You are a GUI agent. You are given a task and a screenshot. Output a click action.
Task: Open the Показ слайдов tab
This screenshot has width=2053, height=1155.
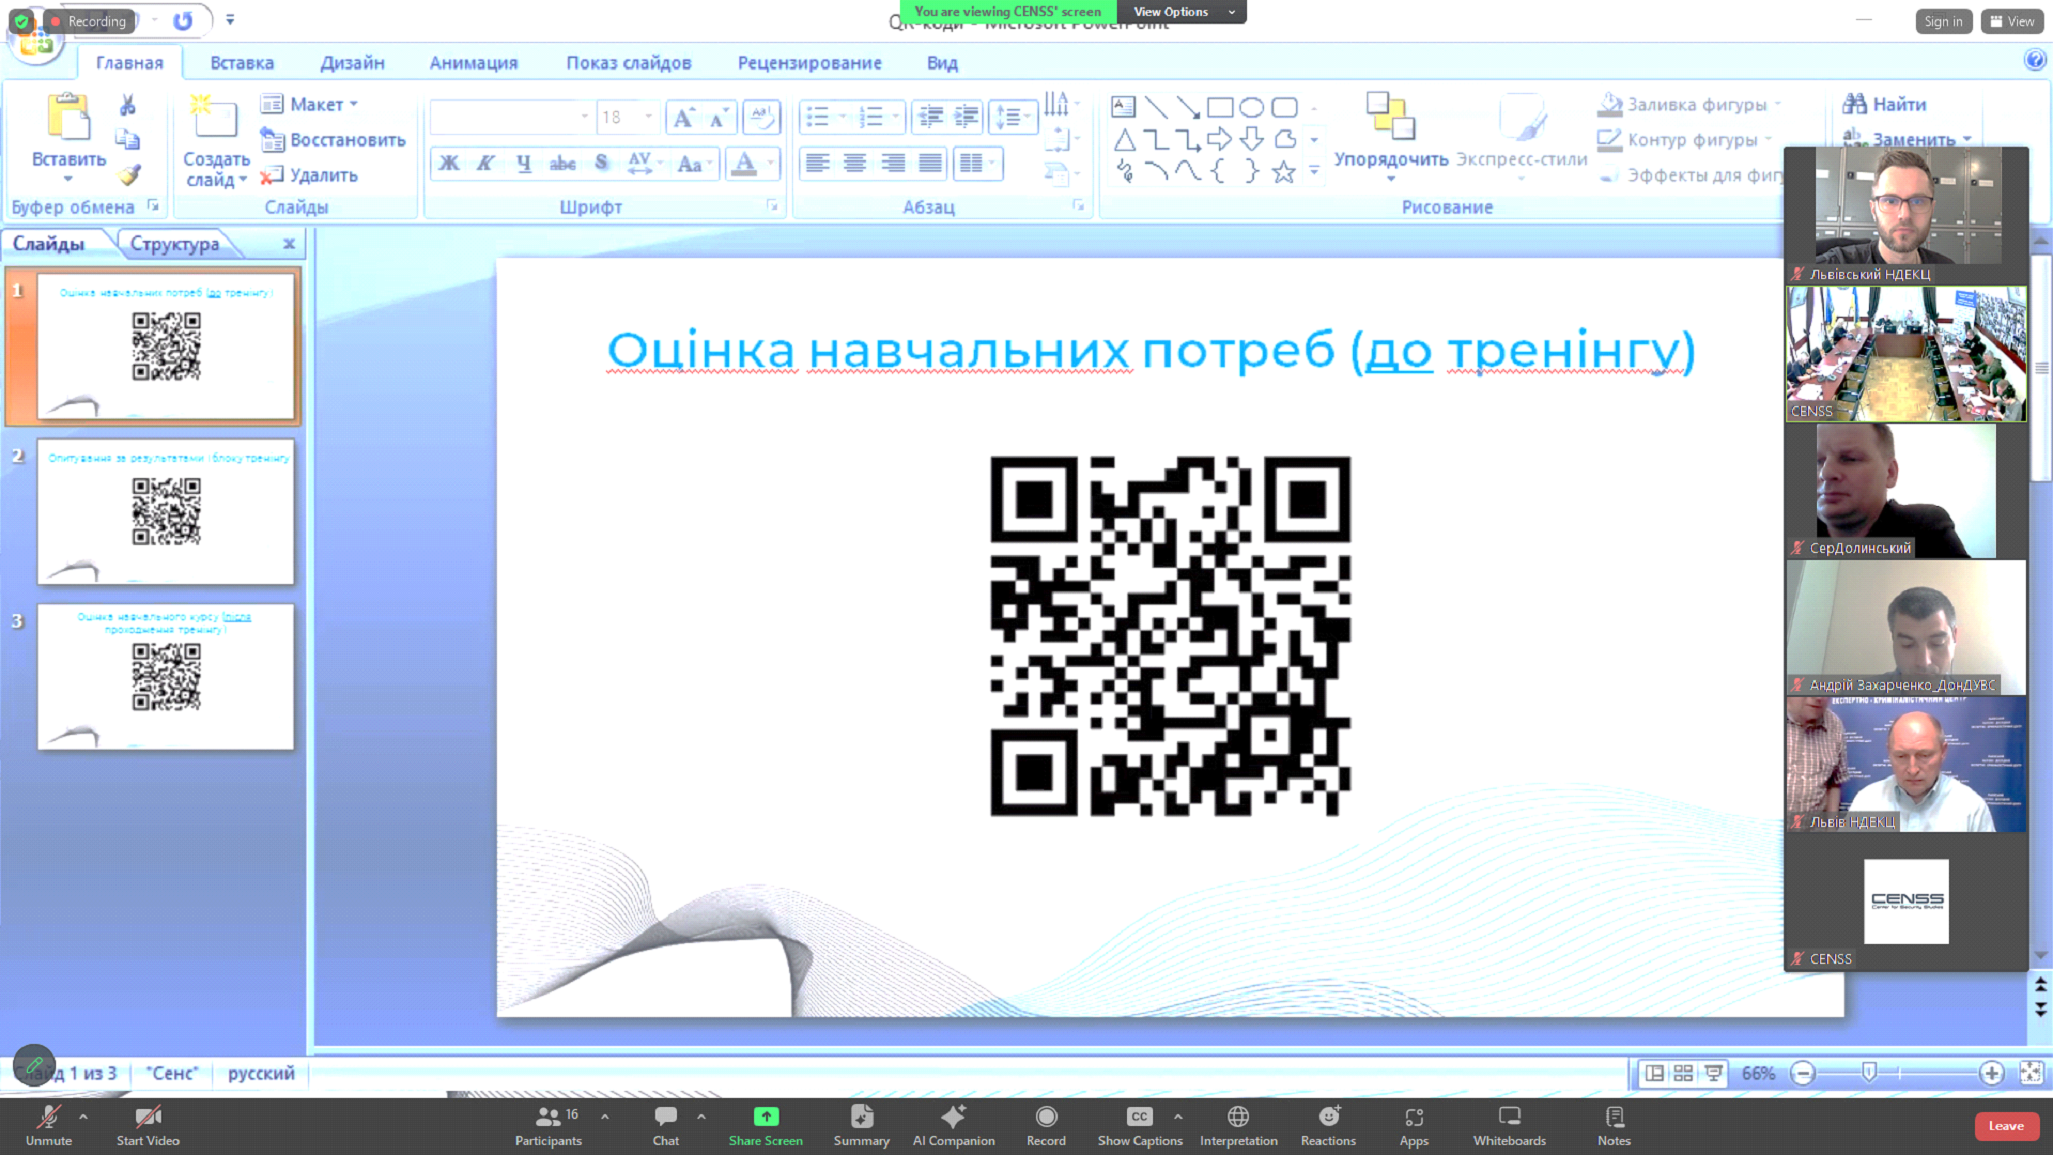[x=628, y=63]
